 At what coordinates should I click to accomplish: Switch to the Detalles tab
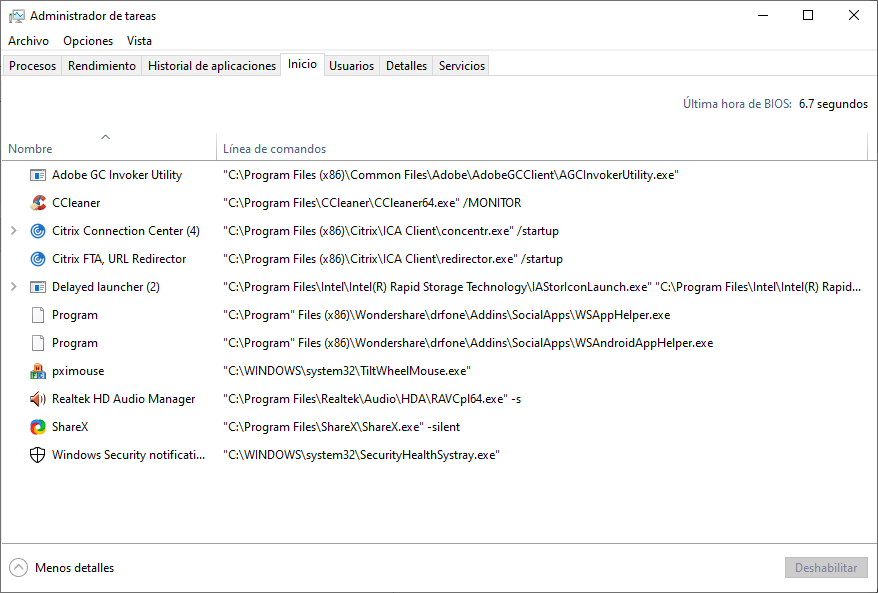tap(407, 66)
